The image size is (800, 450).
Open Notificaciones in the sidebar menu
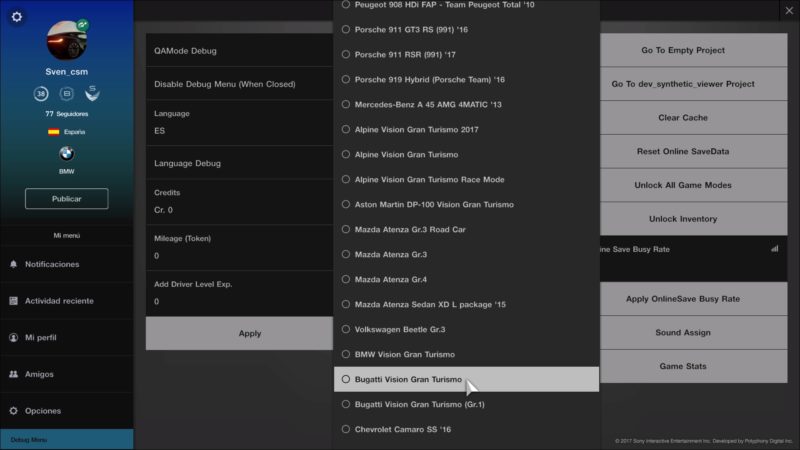coord(67,264)
